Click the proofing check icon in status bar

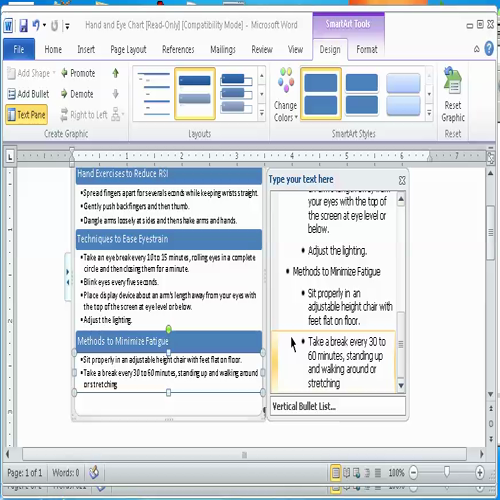click(x=94, y=472)
